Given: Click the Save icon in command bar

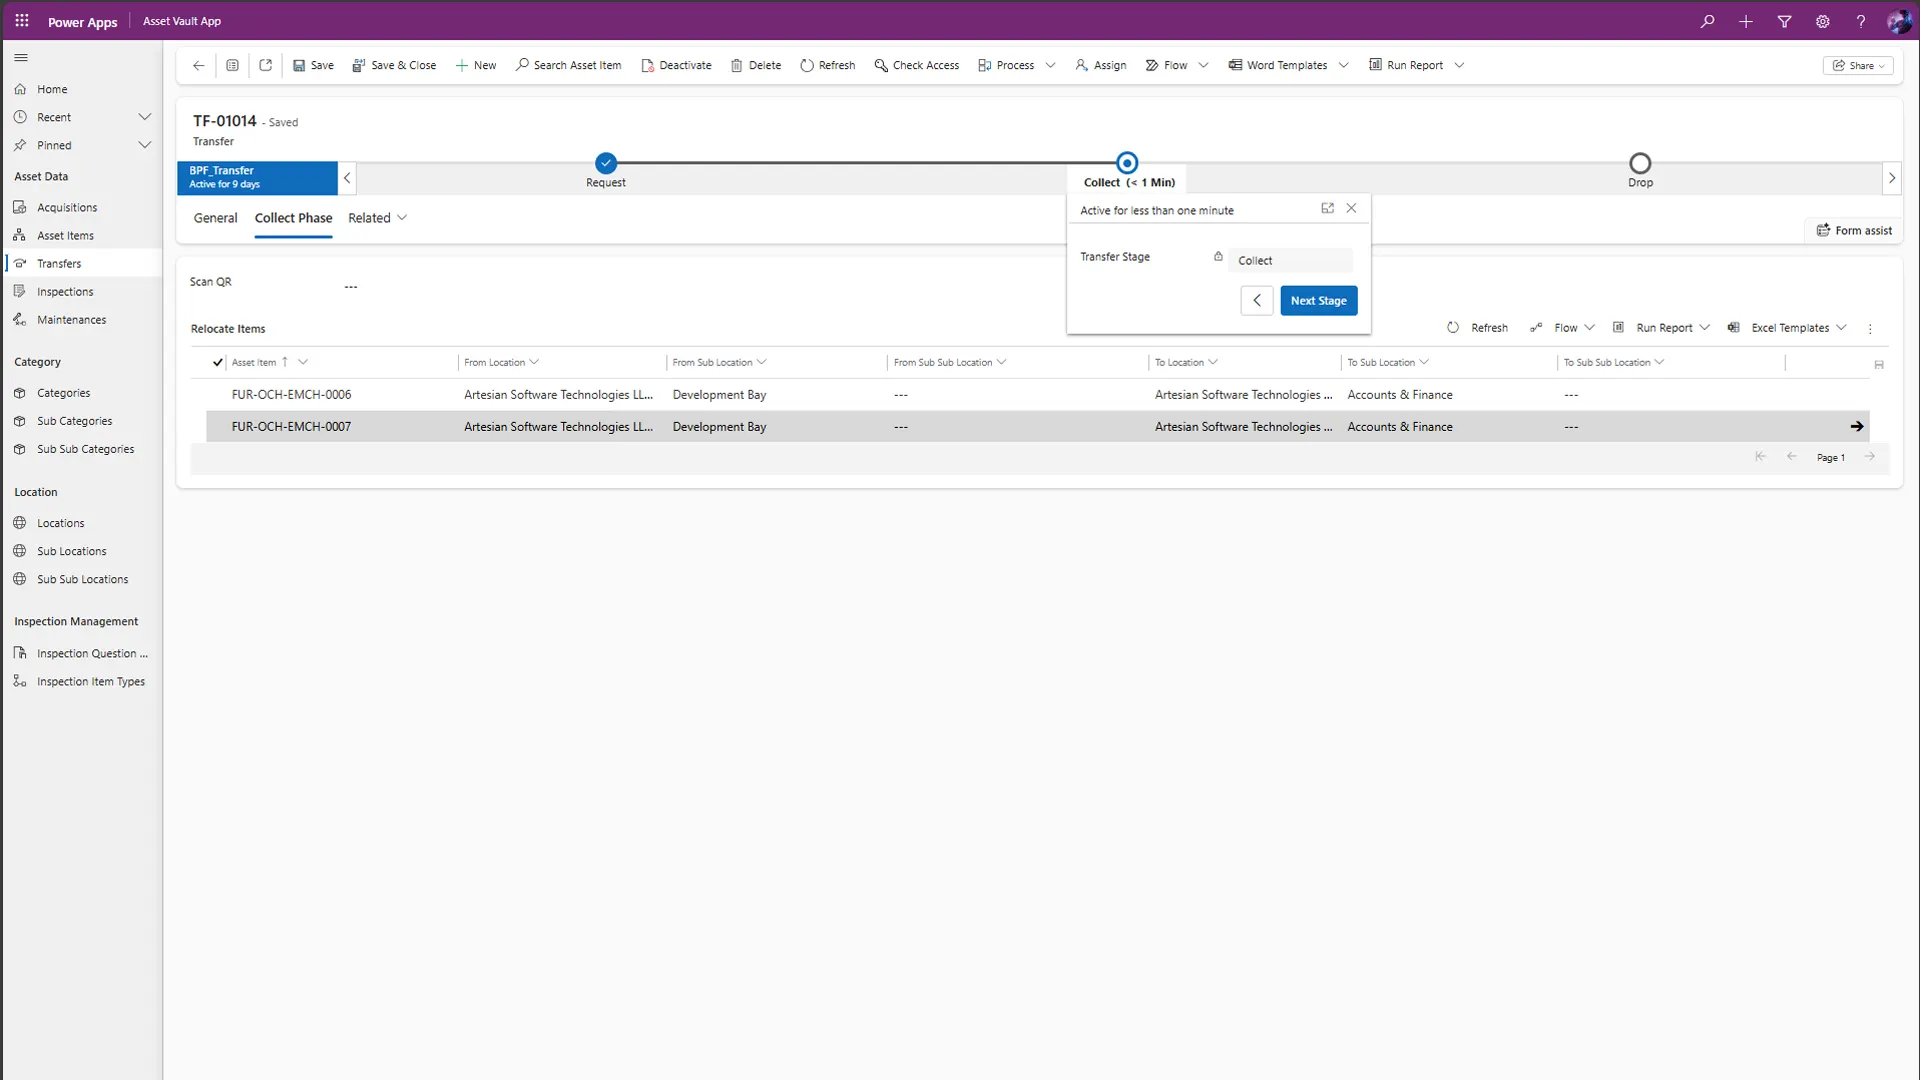Looking at the screenshot, I should [x=299, y=66].
